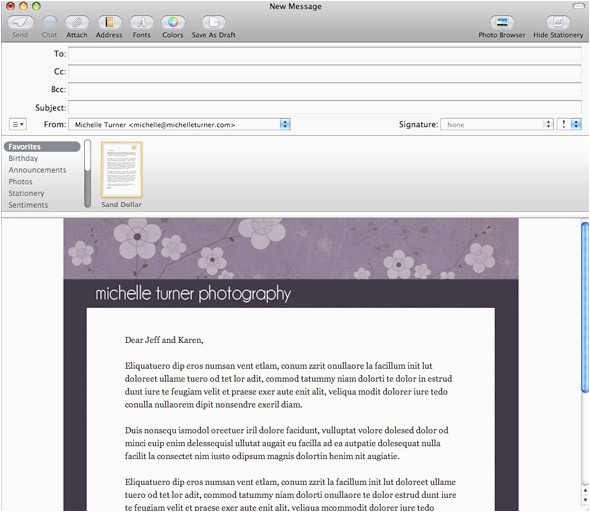Screen dimensions: 590x512
Task: Open the Photo Browser
Action: tap(502, 23)
